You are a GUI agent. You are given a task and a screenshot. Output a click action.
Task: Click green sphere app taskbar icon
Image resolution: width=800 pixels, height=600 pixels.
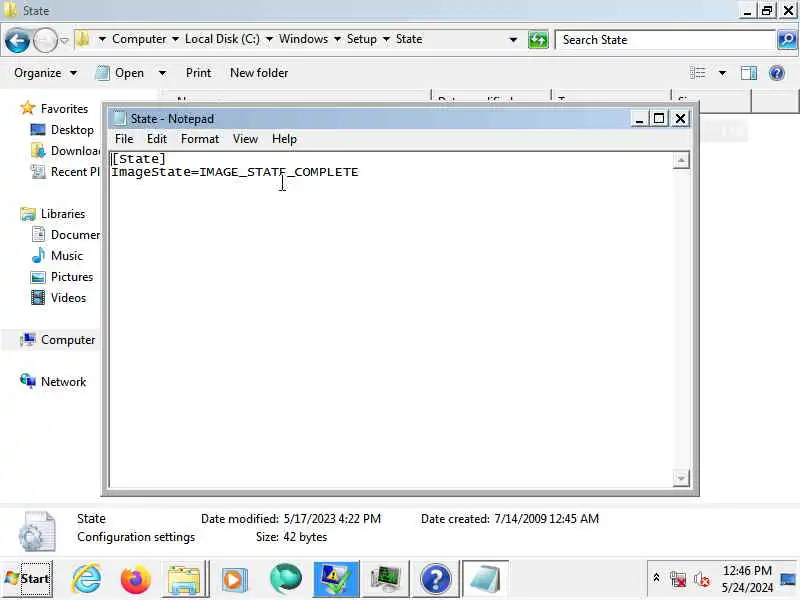[286, 579]
